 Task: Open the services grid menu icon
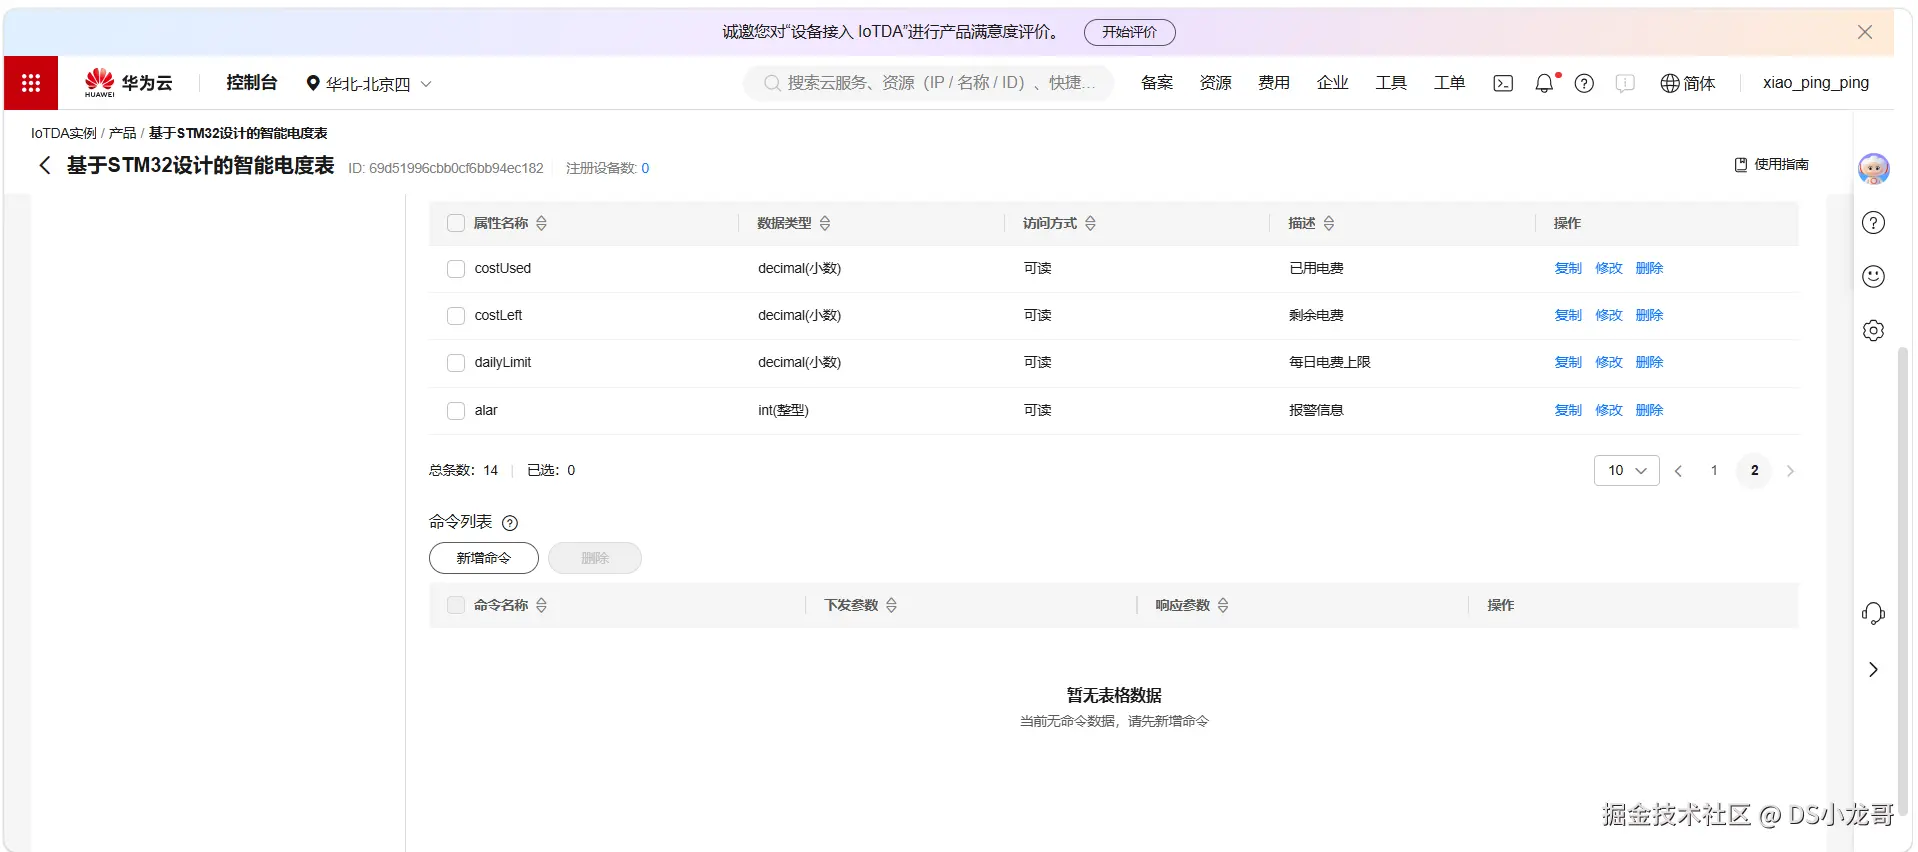click(31, 83)
